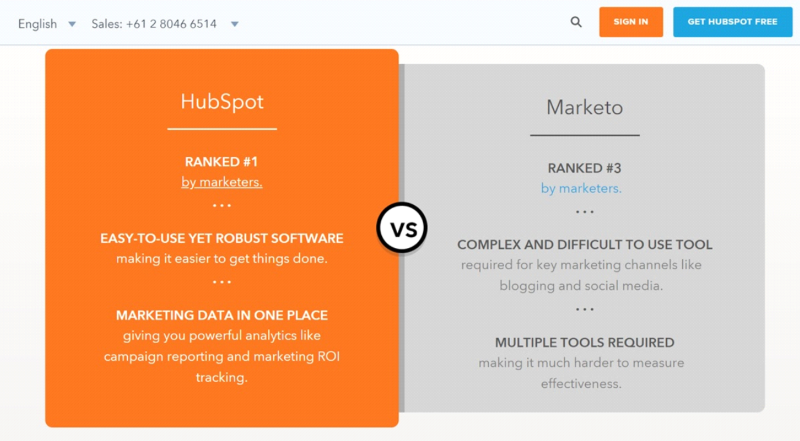
Task: Click the GET HUBSPOT FREE button
Action: [733, 22]
